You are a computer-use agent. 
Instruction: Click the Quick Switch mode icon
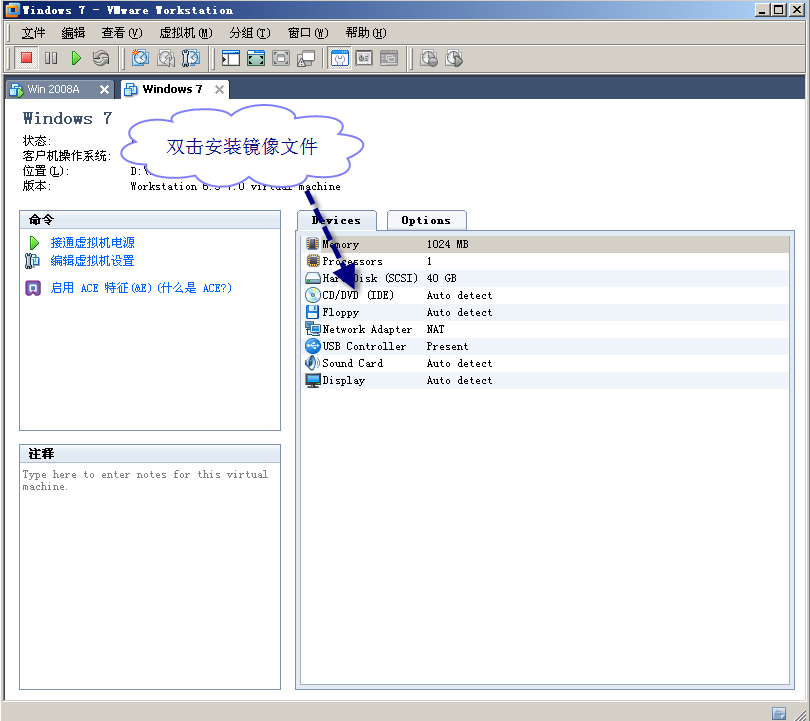pyautogui.click(x=256, y=58)
